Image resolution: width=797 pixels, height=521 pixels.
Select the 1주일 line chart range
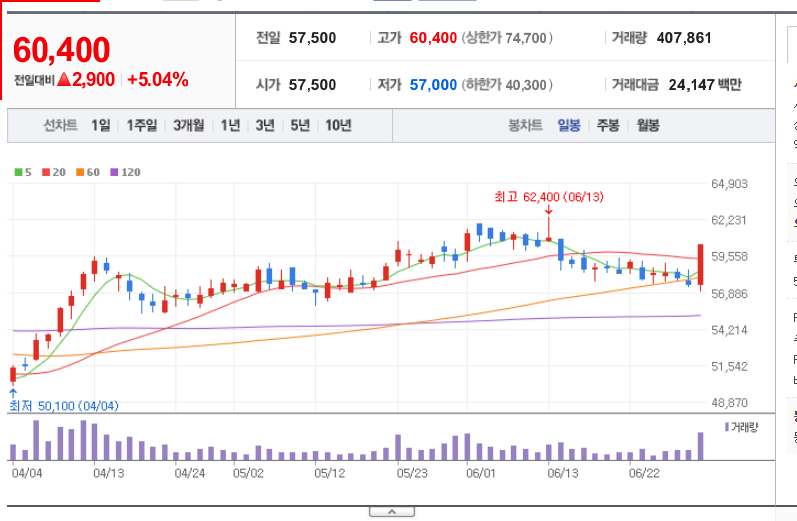[x=142, y=125]
